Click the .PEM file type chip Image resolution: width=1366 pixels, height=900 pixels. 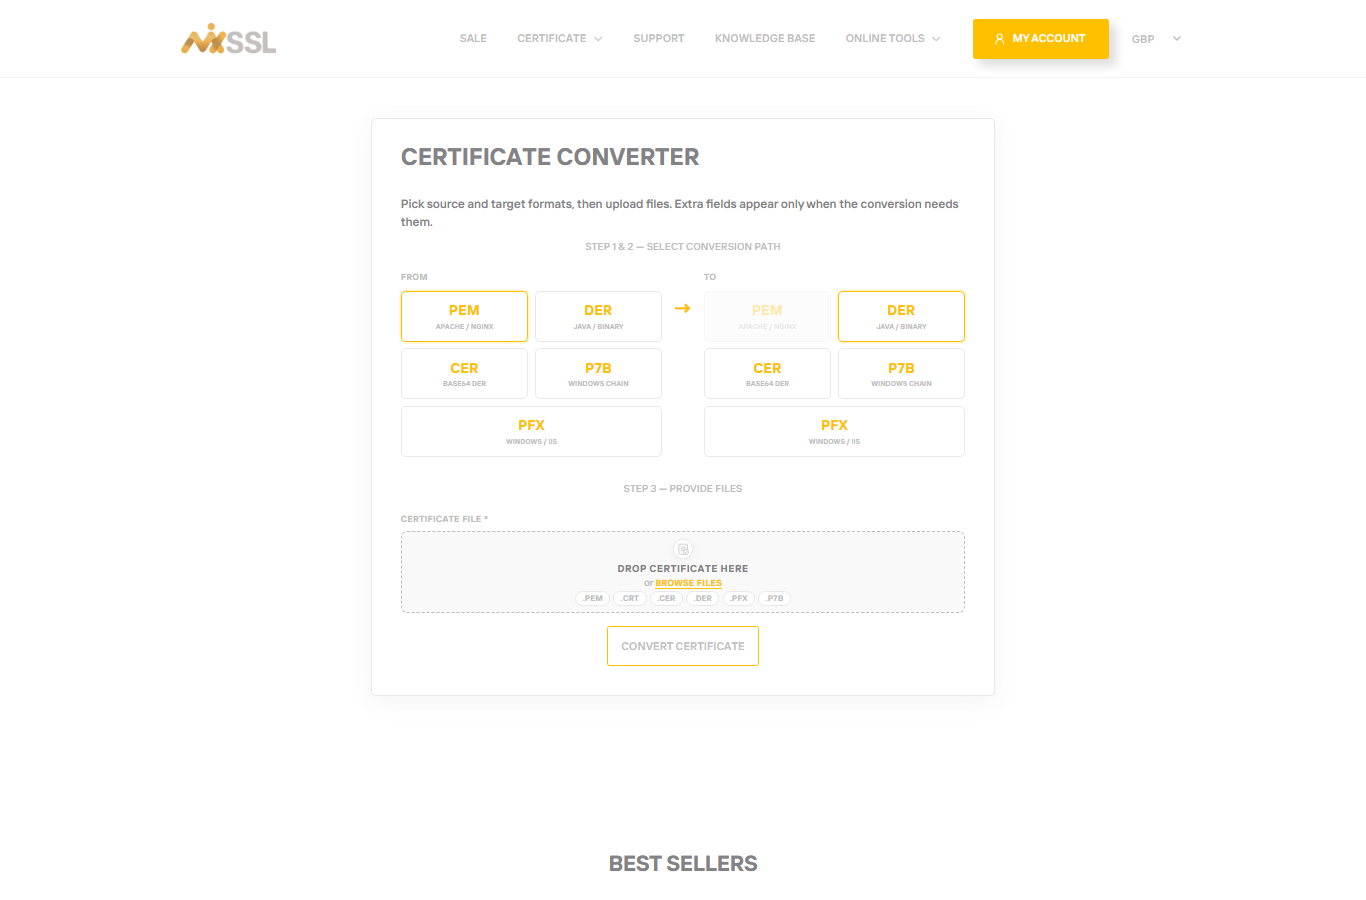[x=593, y=598]
